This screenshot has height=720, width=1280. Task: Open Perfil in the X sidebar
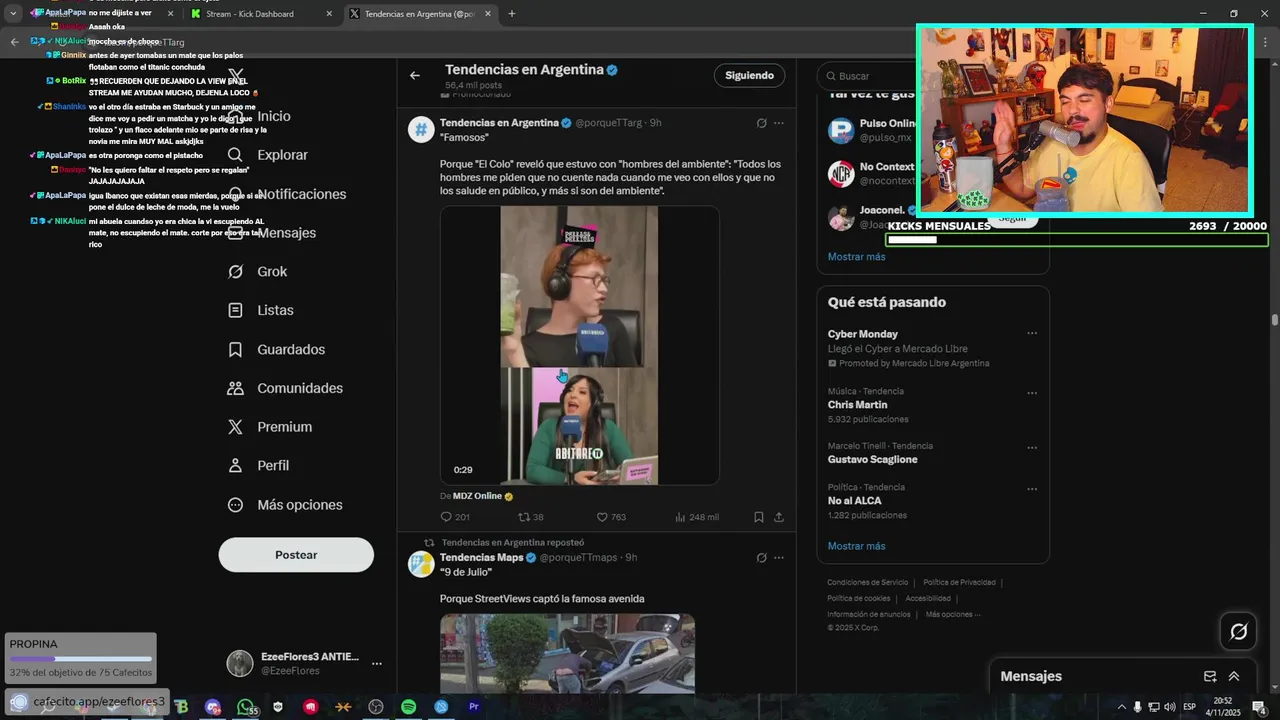point(258,466)
